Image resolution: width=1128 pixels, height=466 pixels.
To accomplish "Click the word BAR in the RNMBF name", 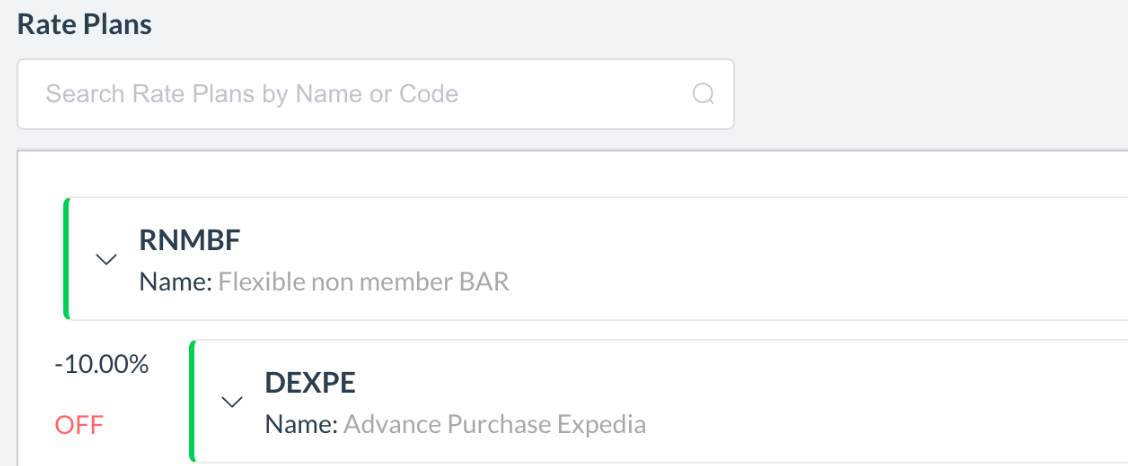I will (485, 282).
